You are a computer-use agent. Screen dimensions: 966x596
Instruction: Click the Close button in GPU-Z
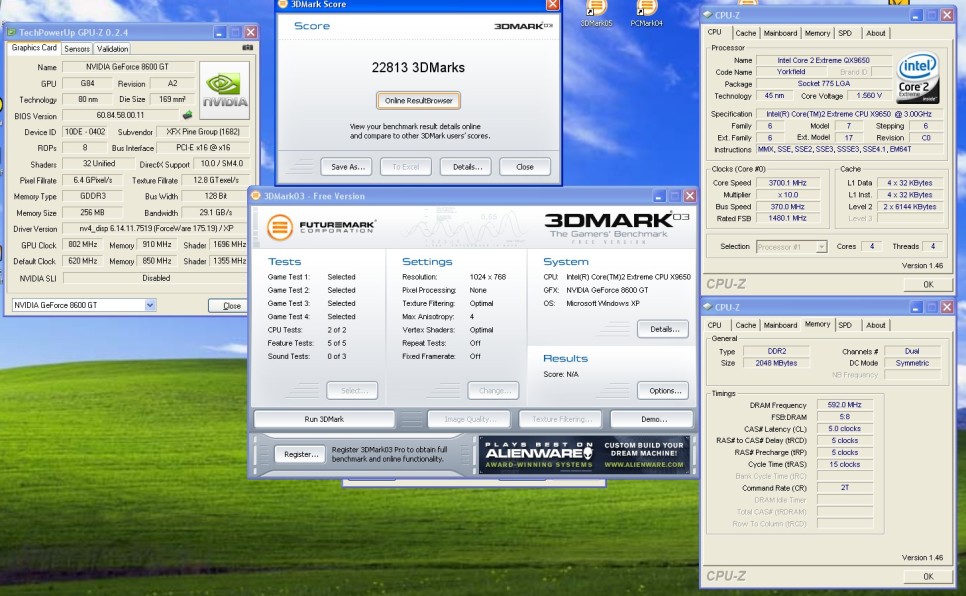[229, 306]
